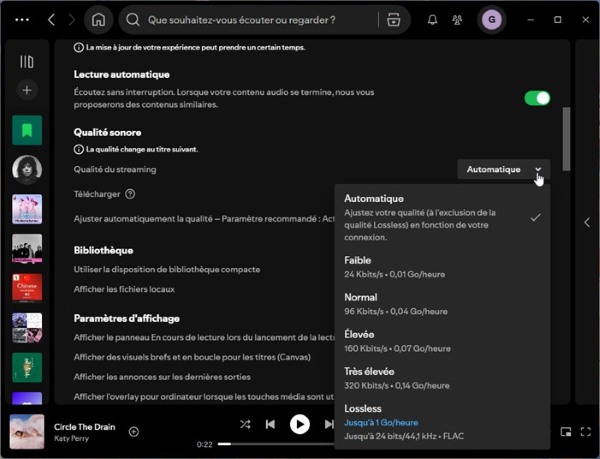The width and height of the screenshot is (600, 459).
Task: Skip to the previous track
Action: pos(270,424)
